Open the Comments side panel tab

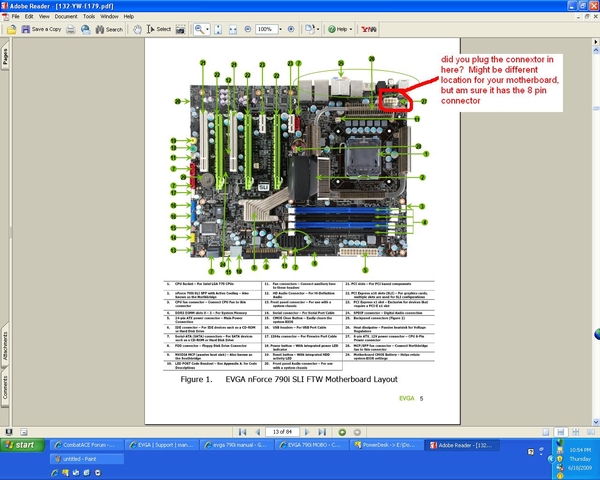[5, 387]
